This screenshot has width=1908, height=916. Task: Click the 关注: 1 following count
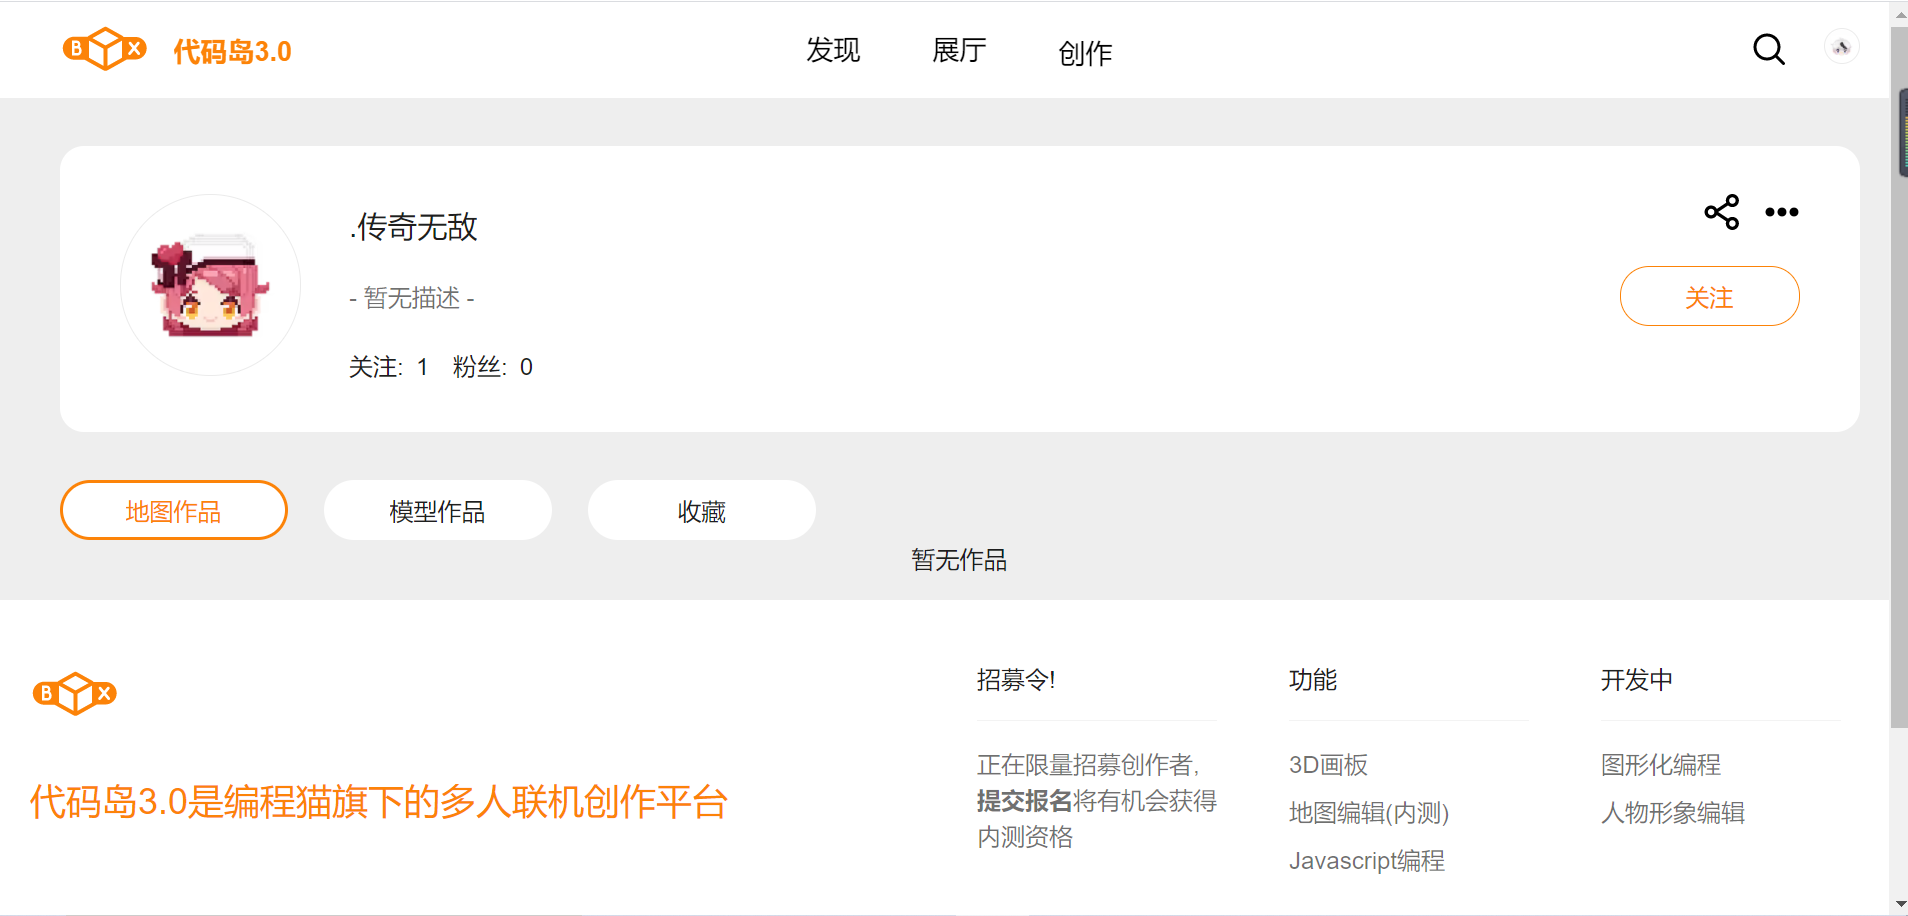point(389,367)
